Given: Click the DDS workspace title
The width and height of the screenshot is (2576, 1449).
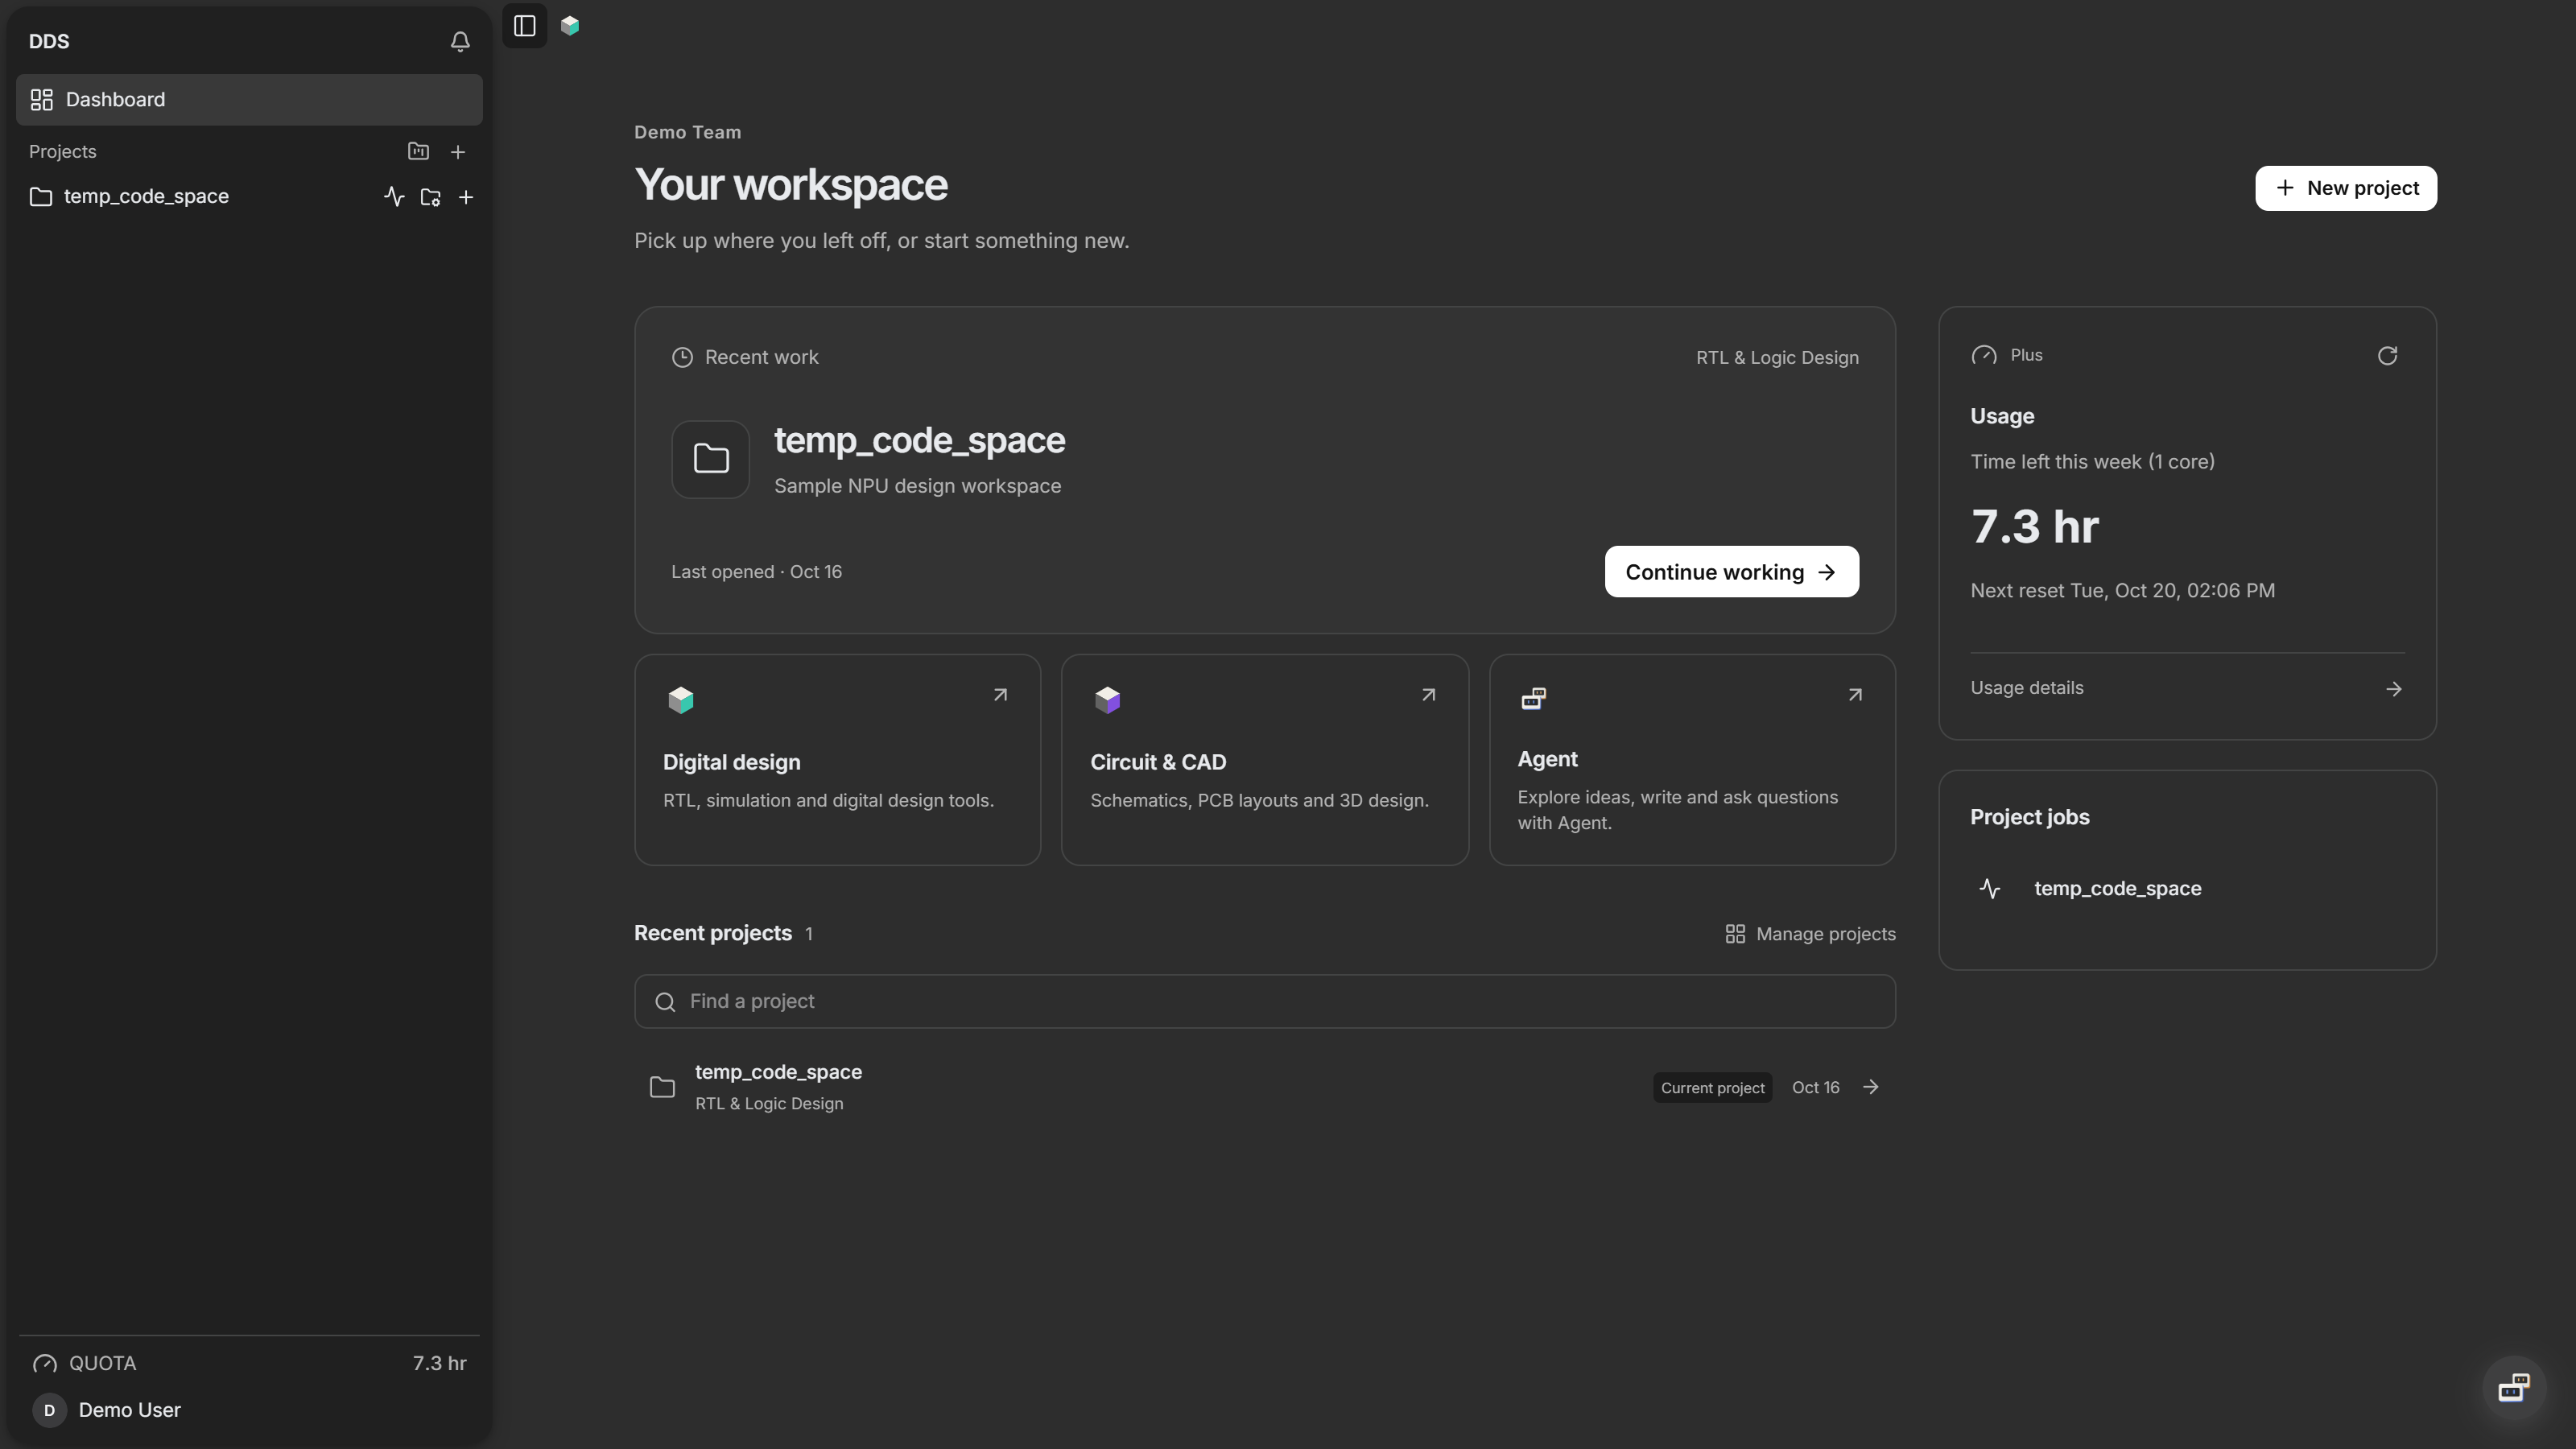Looking at the screenshot, I should [49, 41].
